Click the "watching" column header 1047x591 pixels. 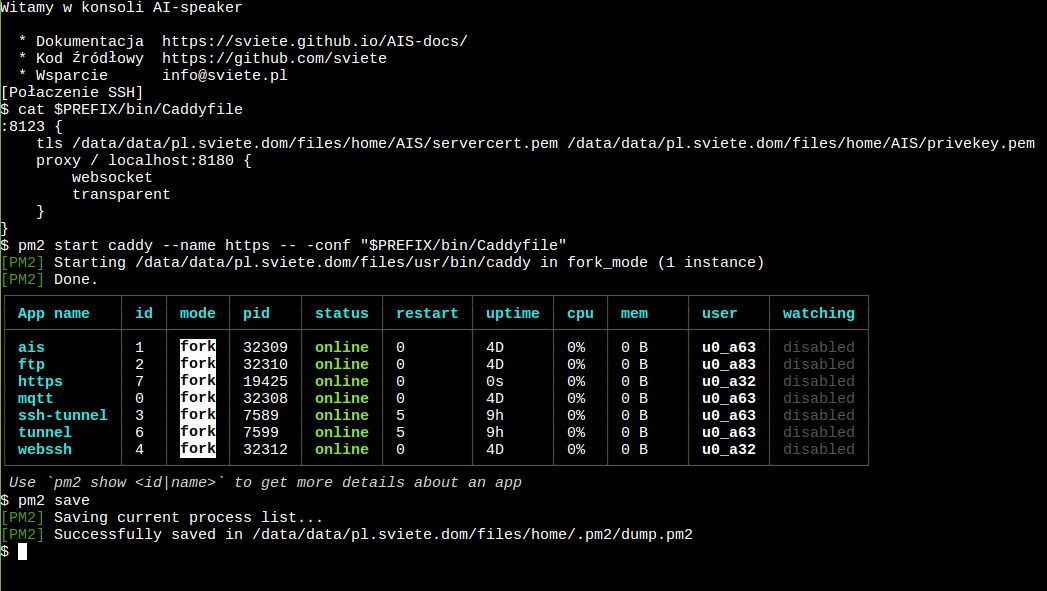(x=818, y=313)
